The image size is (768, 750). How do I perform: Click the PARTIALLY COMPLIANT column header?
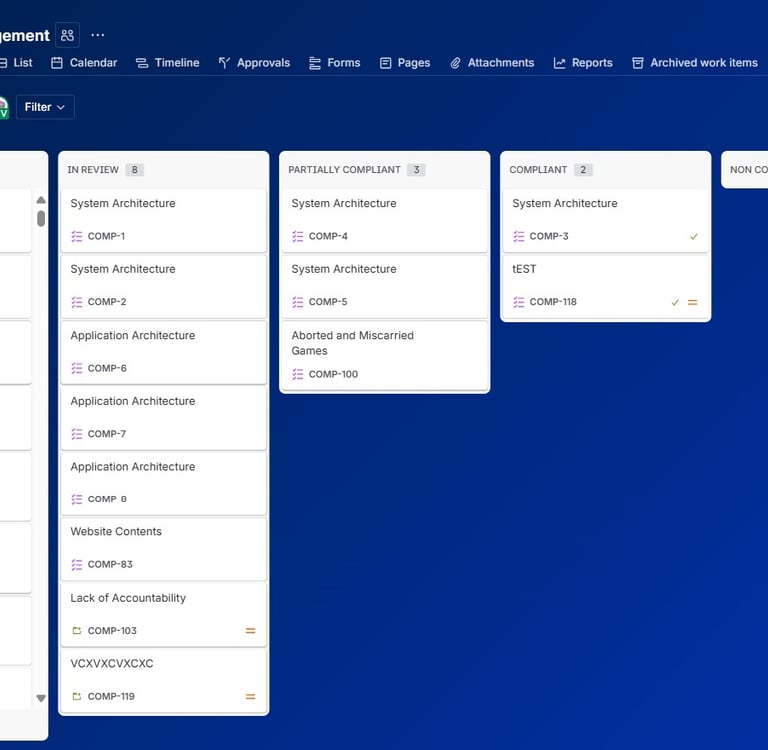tap(344, 169)
